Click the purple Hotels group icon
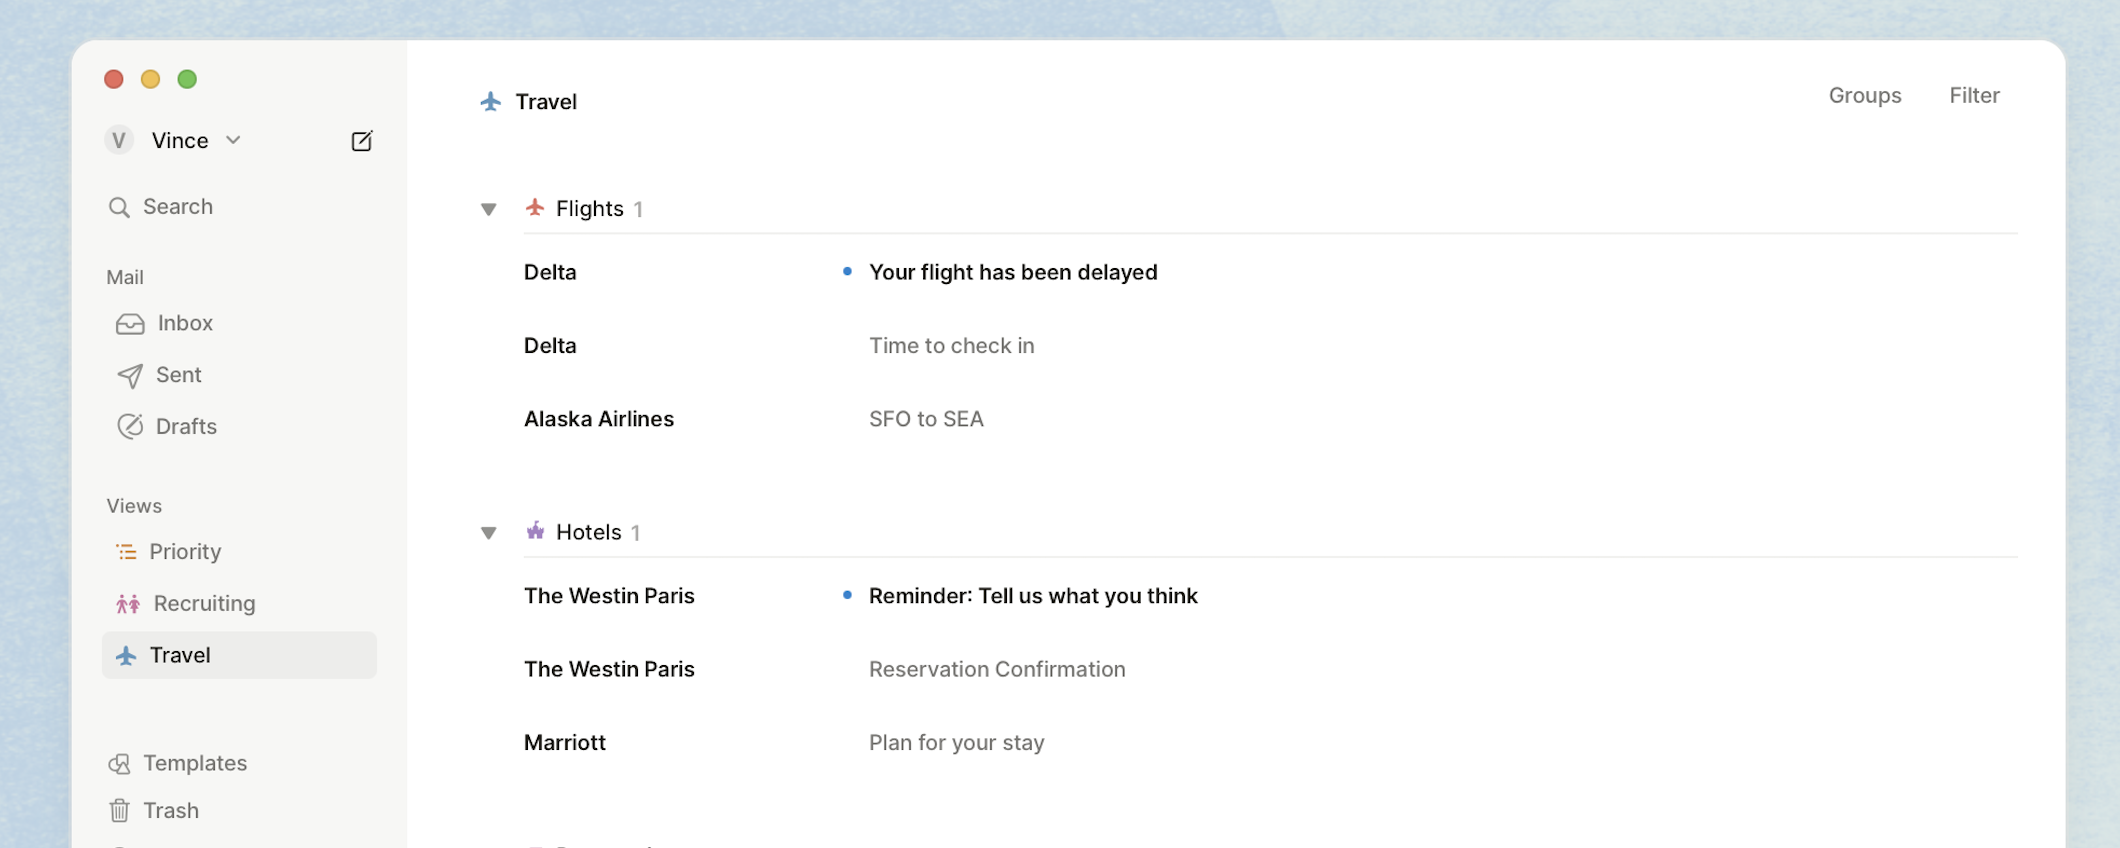Screen dimensions: 2120x848 [x=535, y=531]
